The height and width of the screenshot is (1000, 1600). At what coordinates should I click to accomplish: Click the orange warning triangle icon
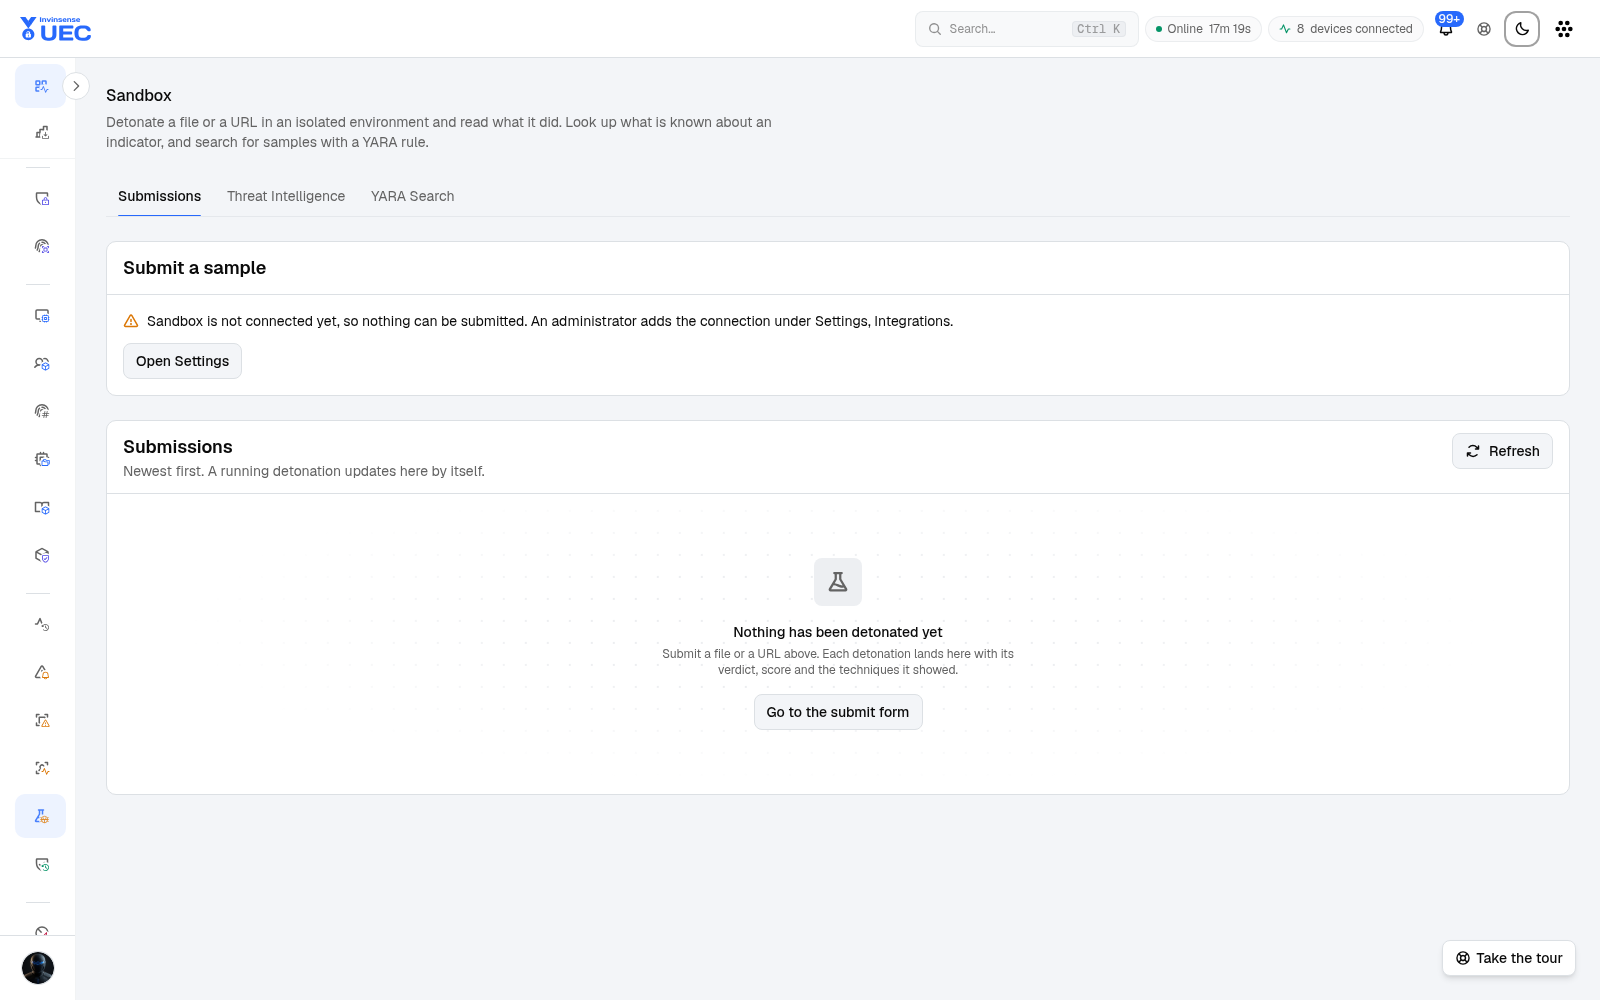(131, 321)
